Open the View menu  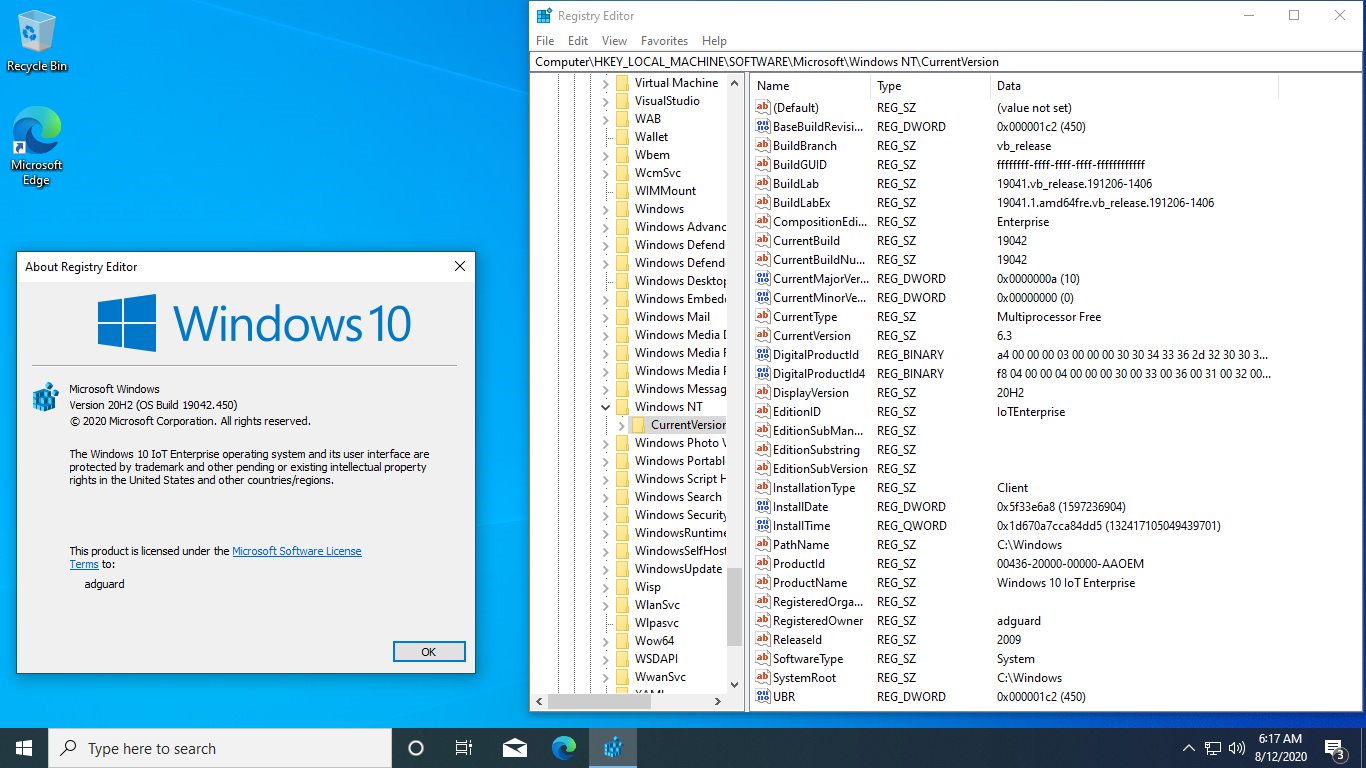tap(614, 41)
